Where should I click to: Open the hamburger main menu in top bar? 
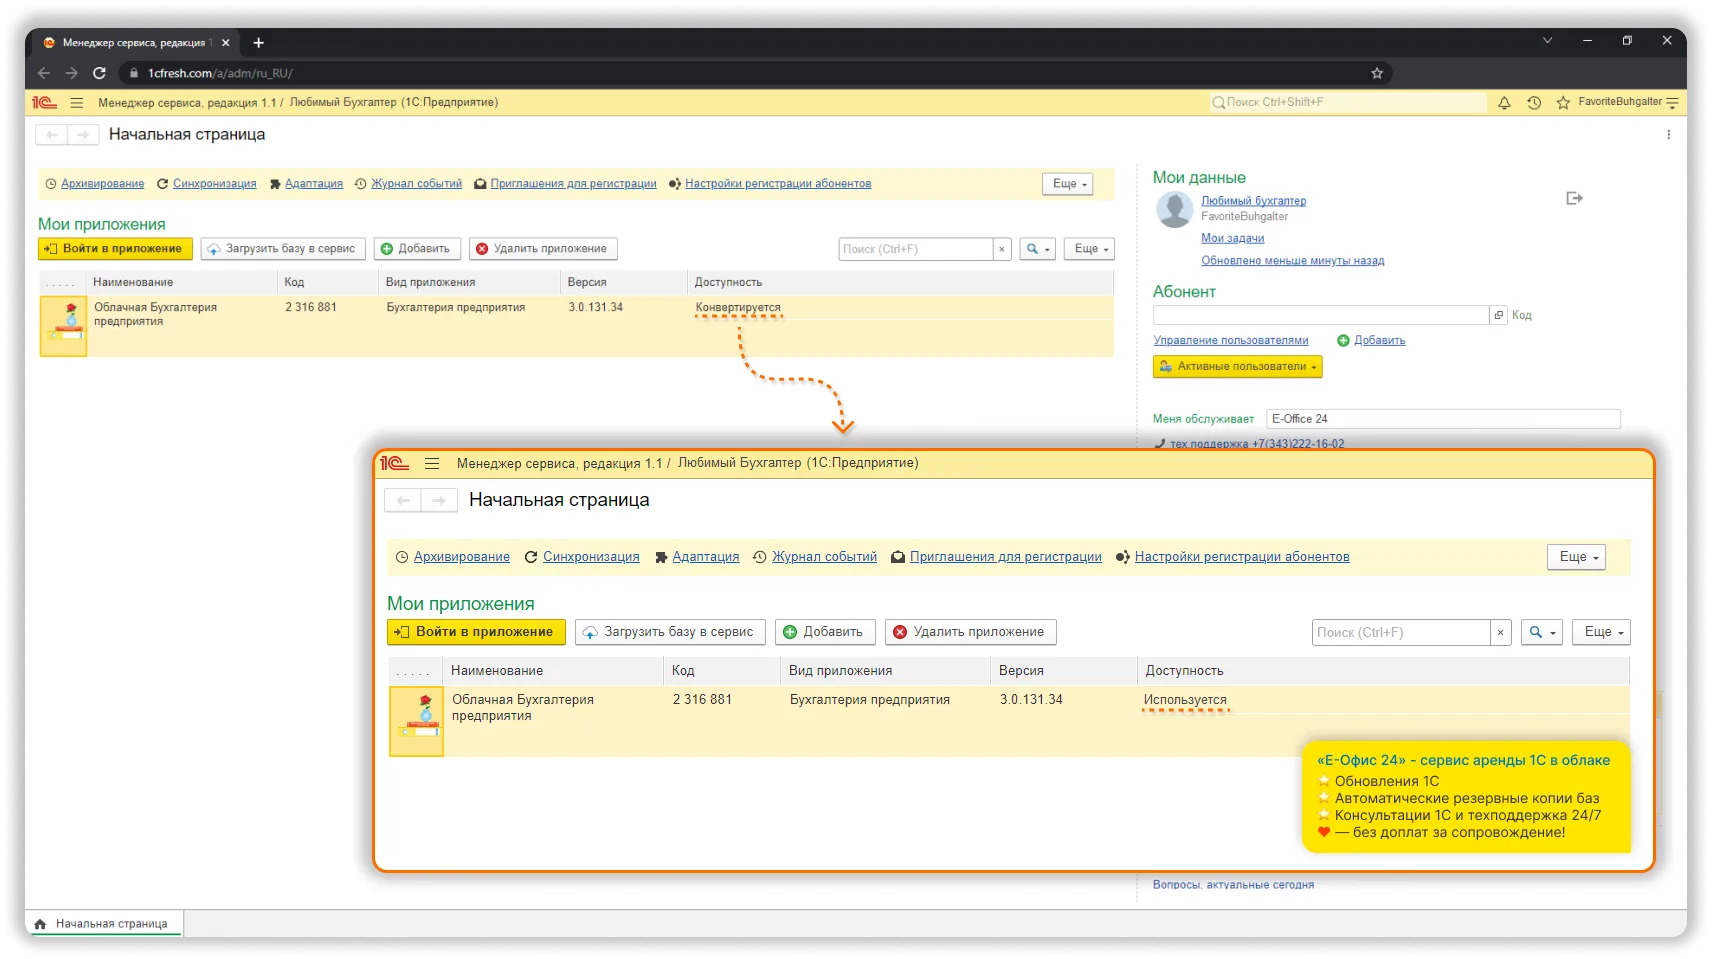[77, 102]
